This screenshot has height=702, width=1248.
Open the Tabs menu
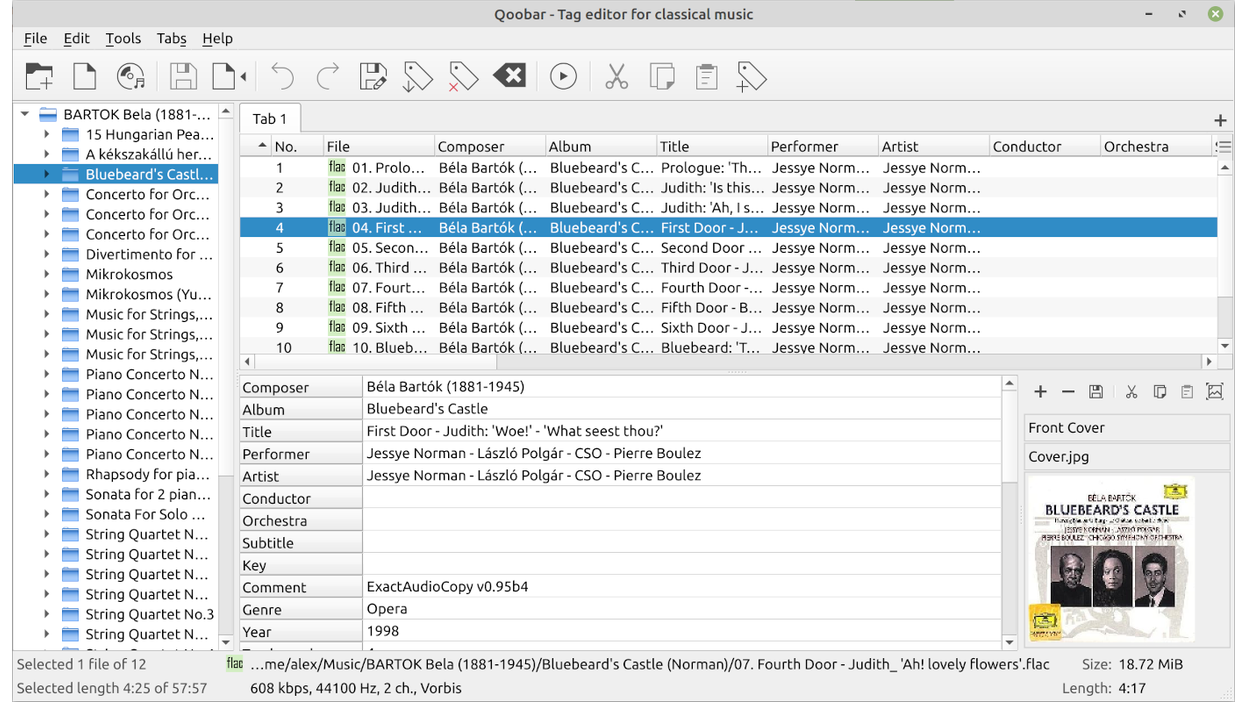[171, 38]
